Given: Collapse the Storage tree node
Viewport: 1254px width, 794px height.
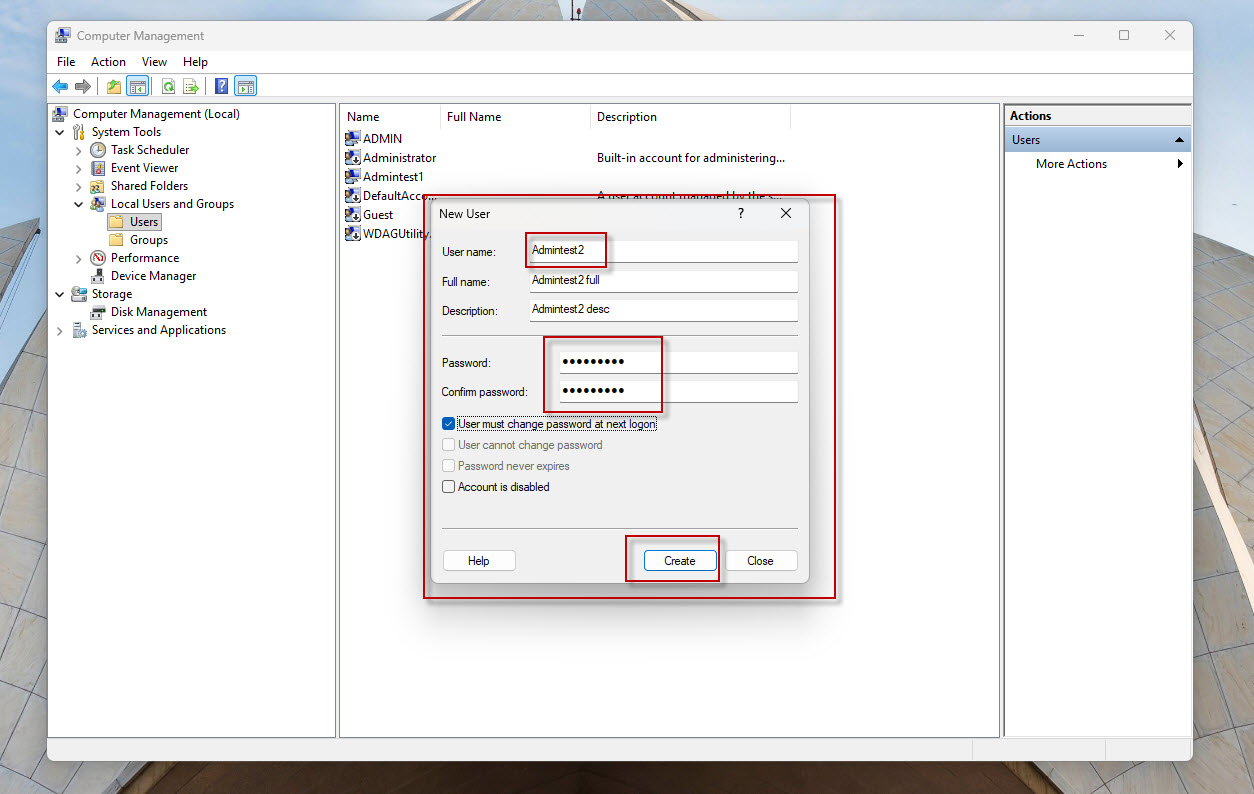Looking at the screenshot, I should [x=60, y=294].
